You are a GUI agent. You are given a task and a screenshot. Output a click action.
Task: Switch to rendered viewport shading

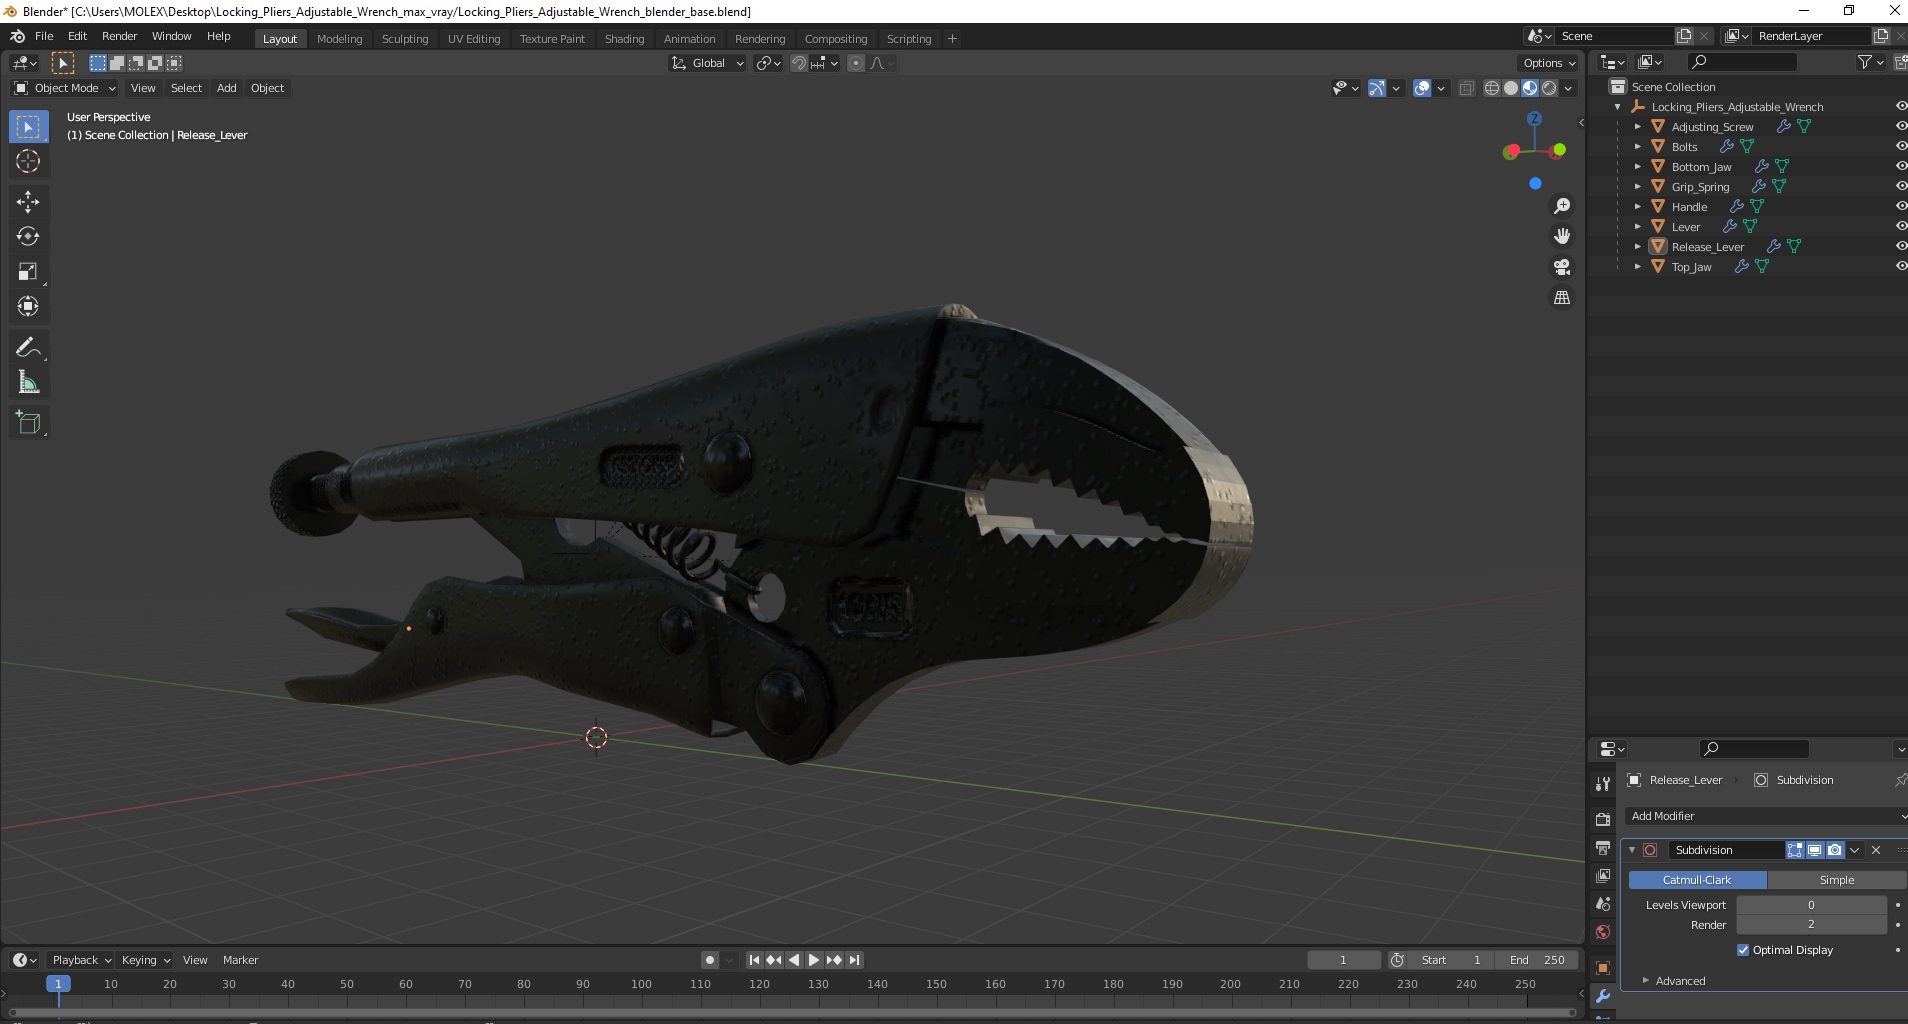(1549, 88)
